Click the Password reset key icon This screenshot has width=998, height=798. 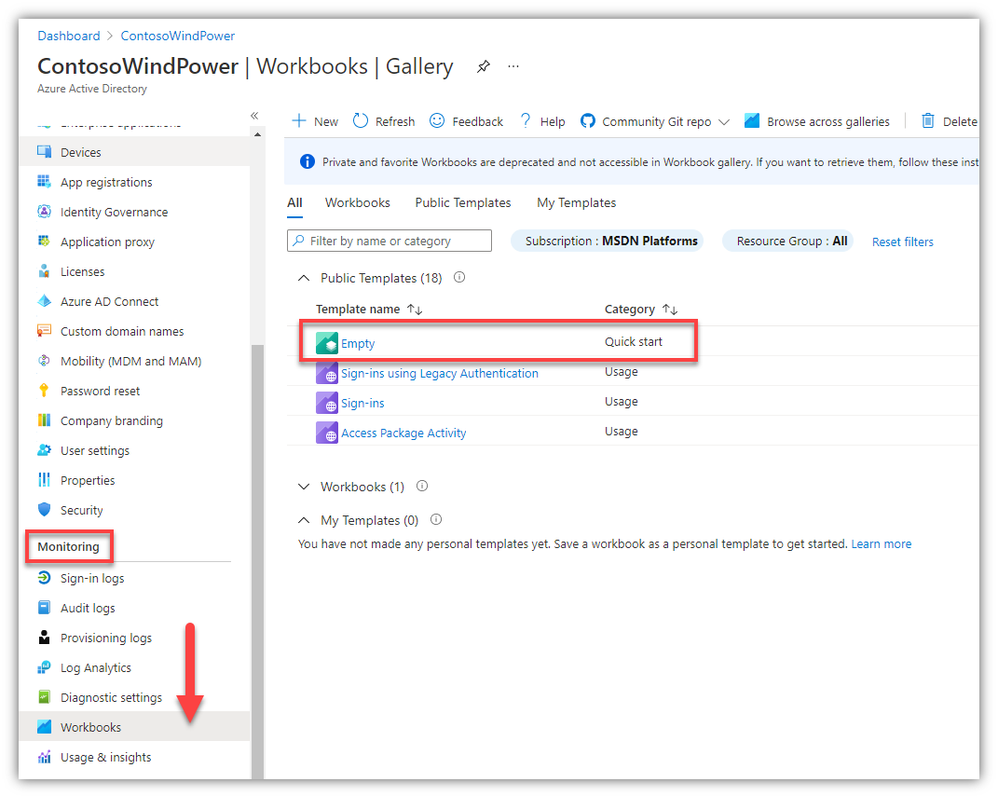(x=44, y=390)
